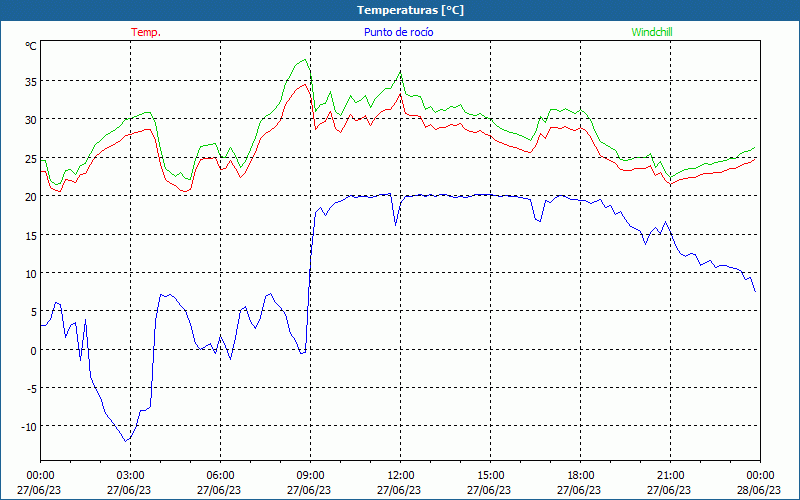Select the y-axis label 0
The width and height of the screenshot is (800, 500).
34,351
